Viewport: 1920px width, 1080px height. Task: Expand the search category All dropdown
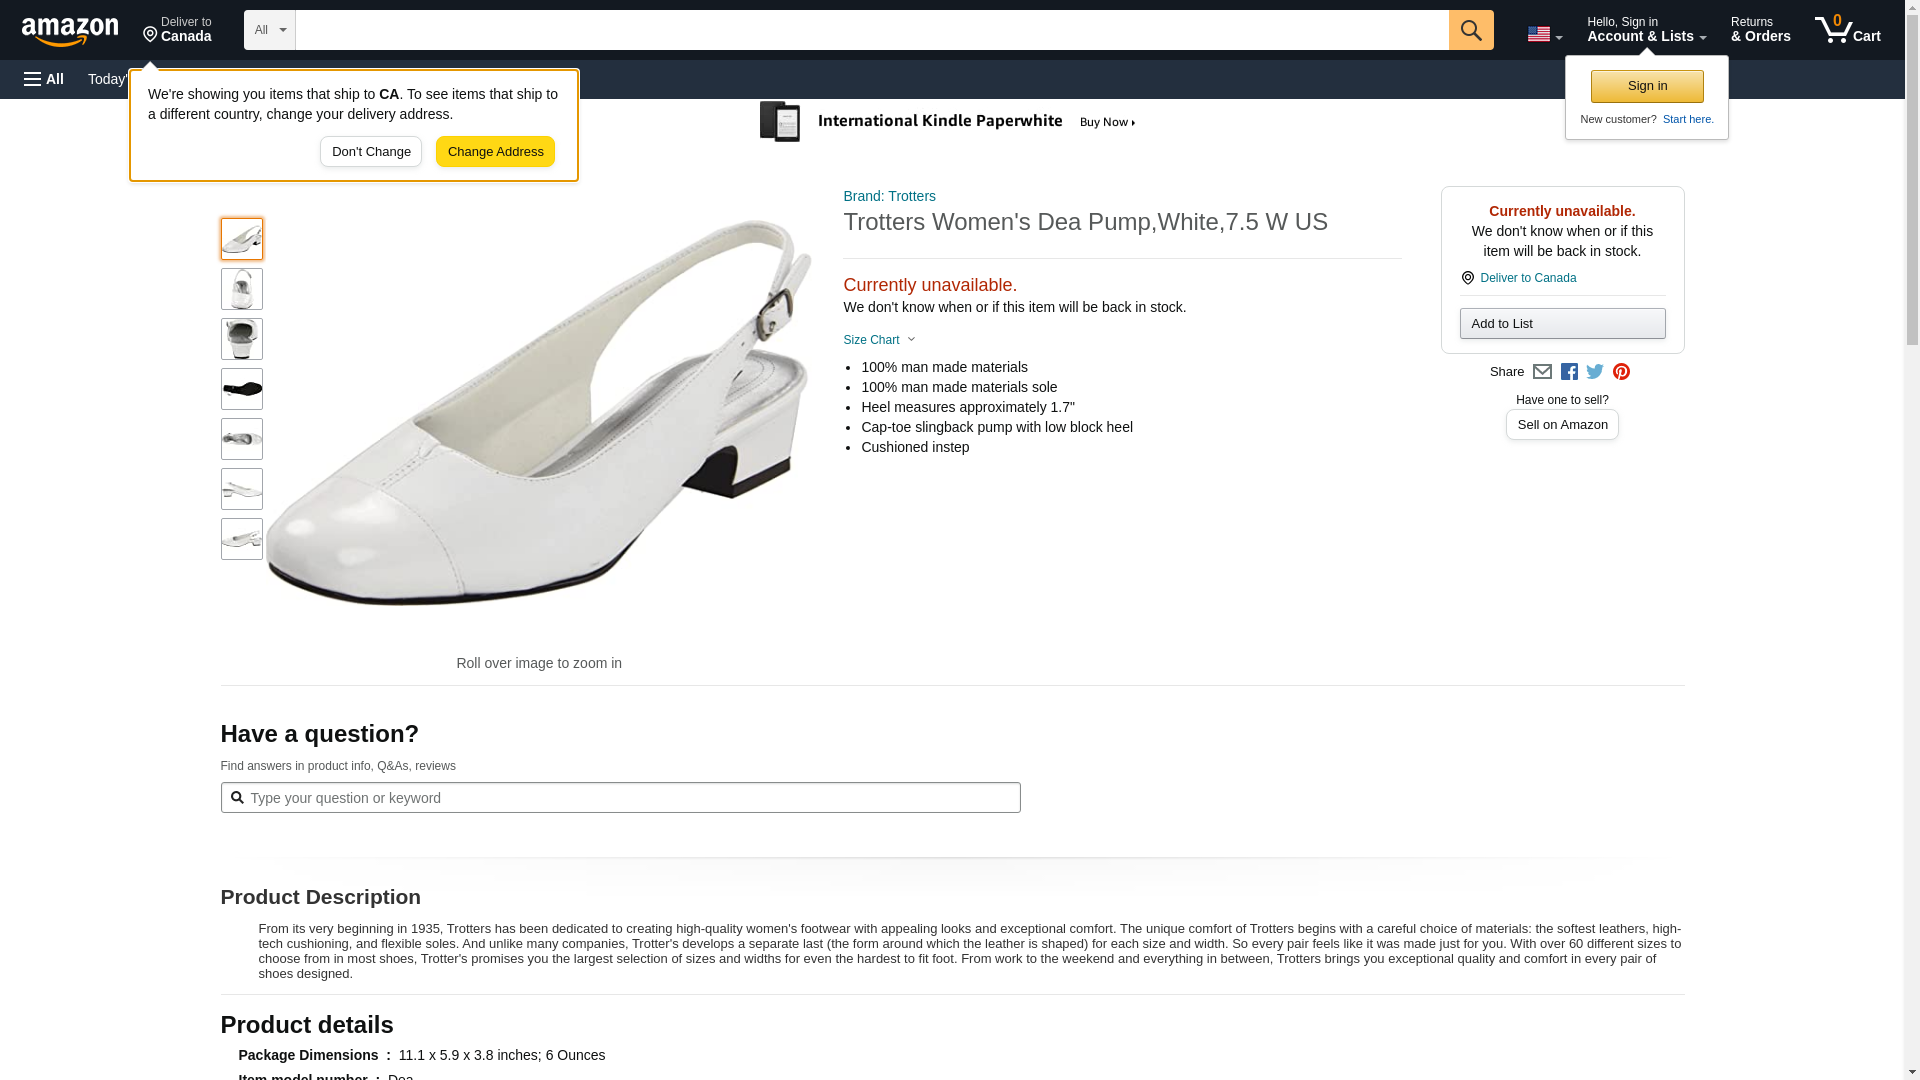click(x=270, y=30)
